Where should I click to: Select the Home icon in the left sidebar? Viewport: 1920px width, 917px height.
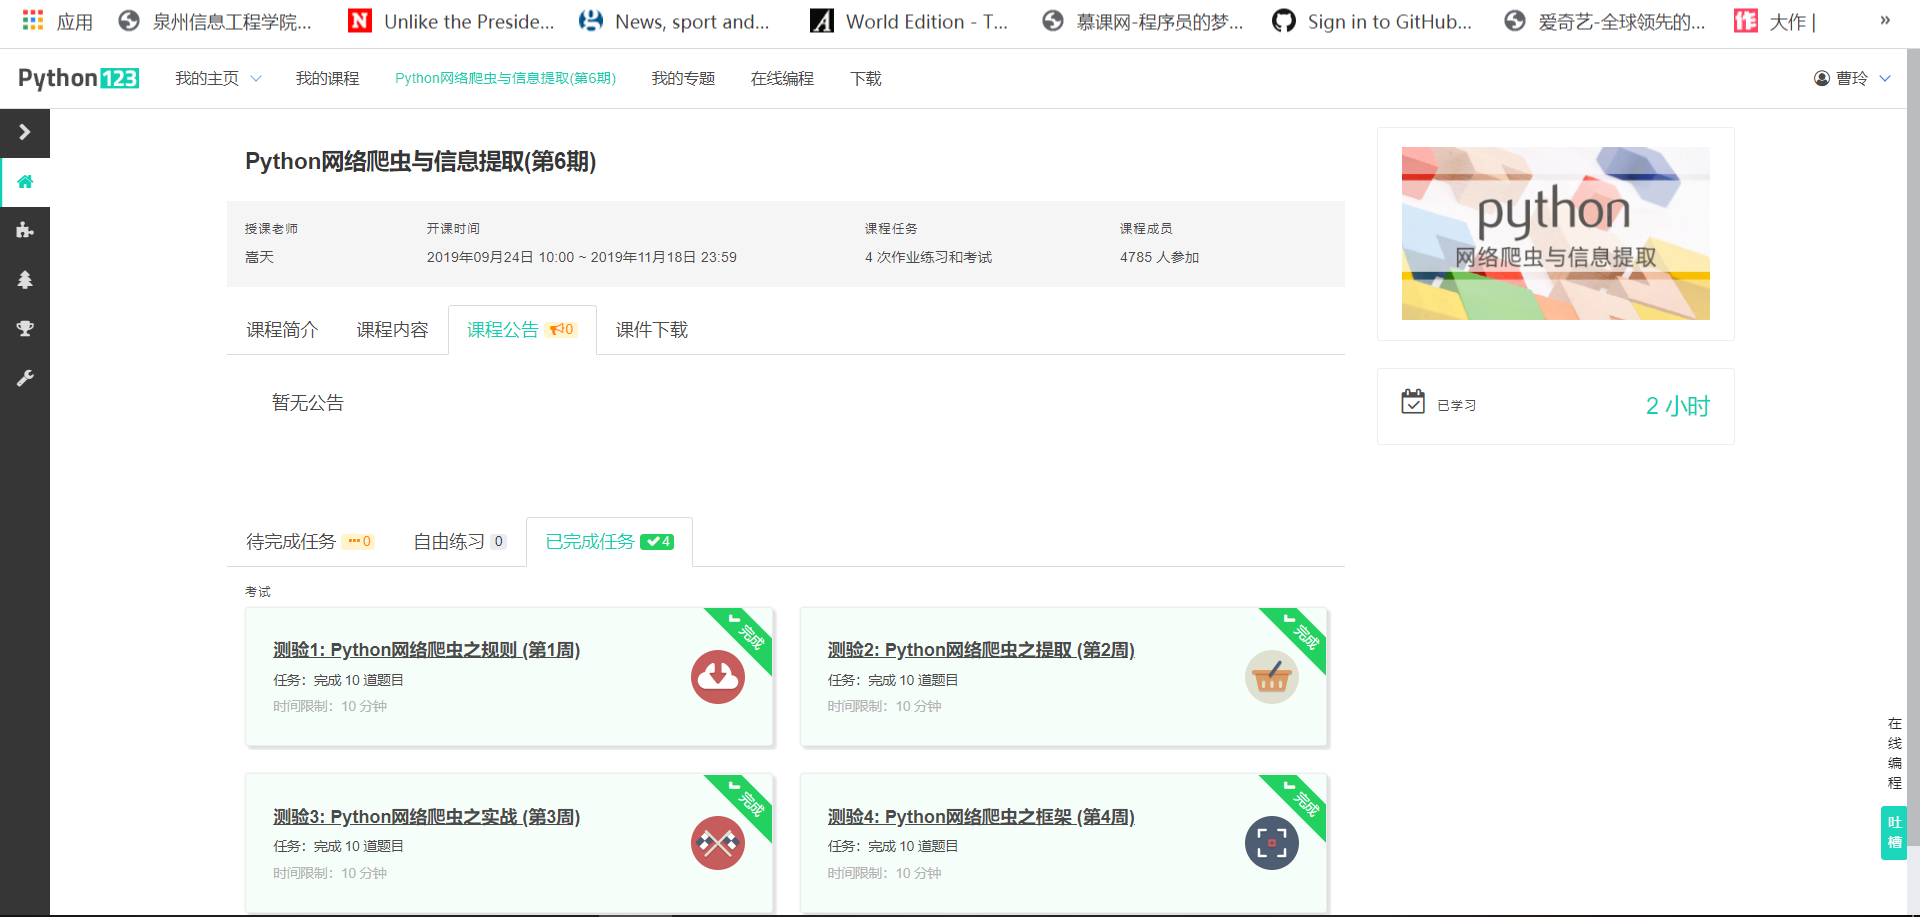25,182
